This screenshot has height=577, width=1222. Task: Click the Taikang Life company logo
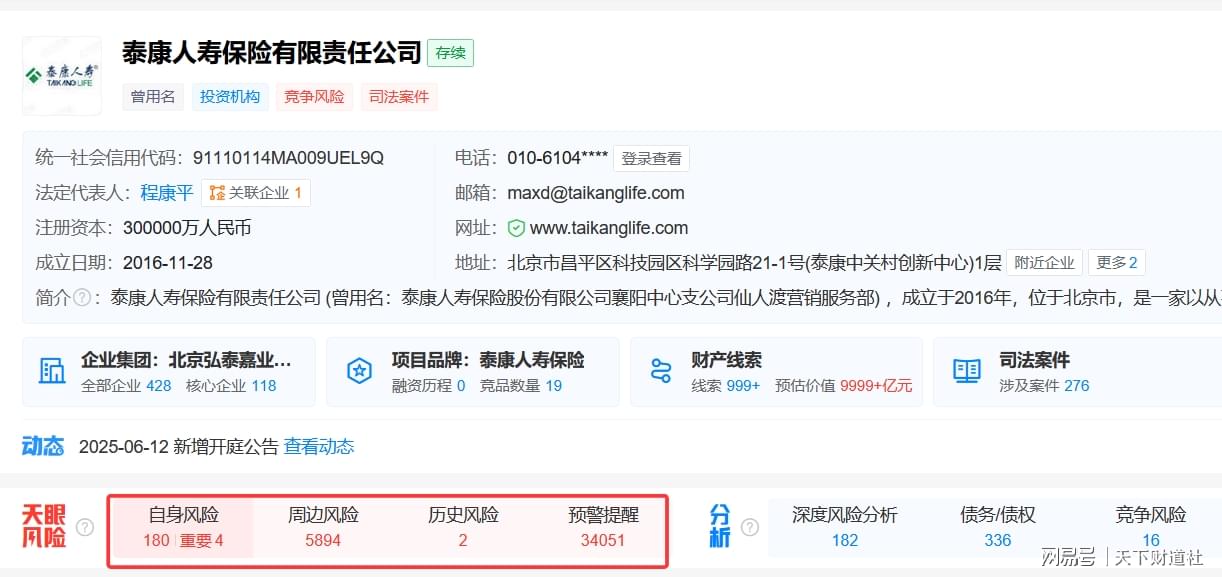61,76
